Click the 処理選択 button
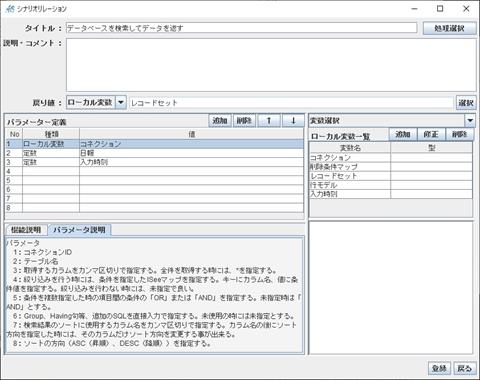 pyautogui.click(x=449, y=28)
